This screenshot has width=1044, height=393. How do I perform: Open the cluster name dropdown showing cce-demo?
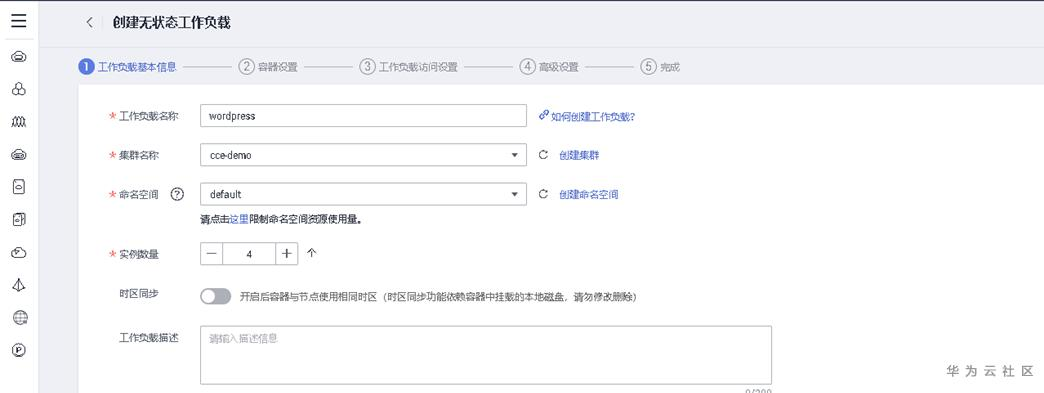tap(364, 155)
